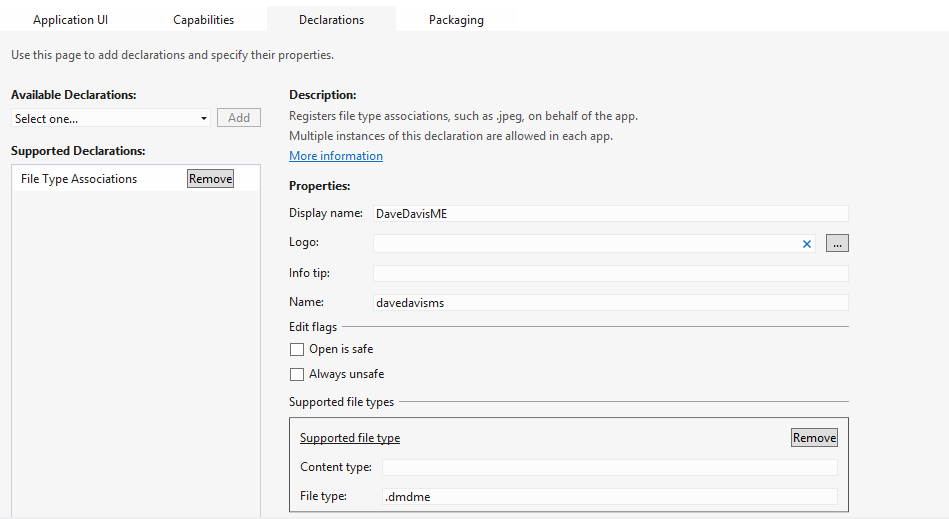Go to the Packaging tab
This screenshot has width=949, height=519.
456,20
